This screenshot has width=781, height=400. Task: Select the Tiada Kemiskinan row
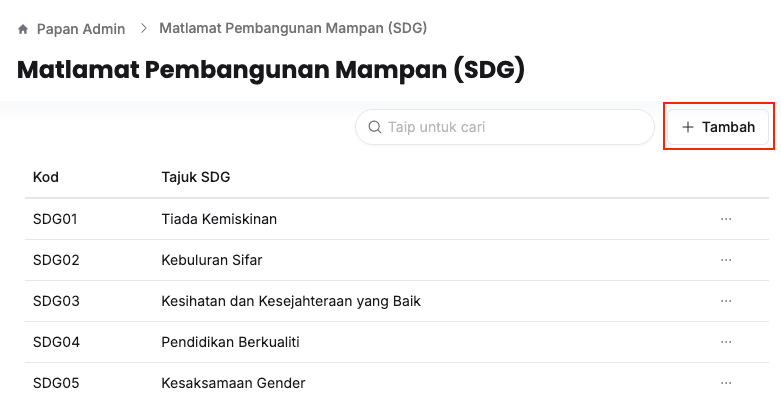219,219
